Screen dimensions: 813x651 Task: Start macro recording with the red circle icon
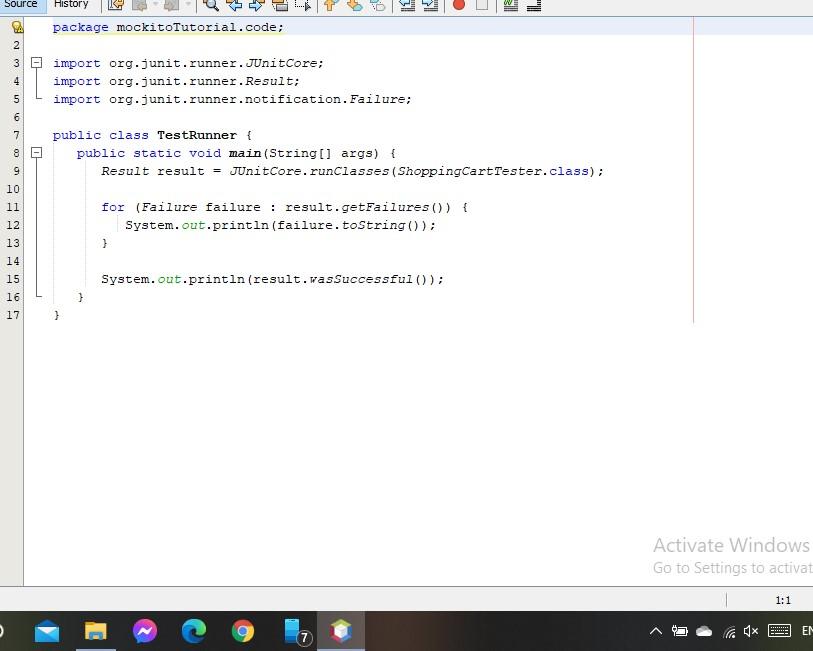(x=460, y=6)
